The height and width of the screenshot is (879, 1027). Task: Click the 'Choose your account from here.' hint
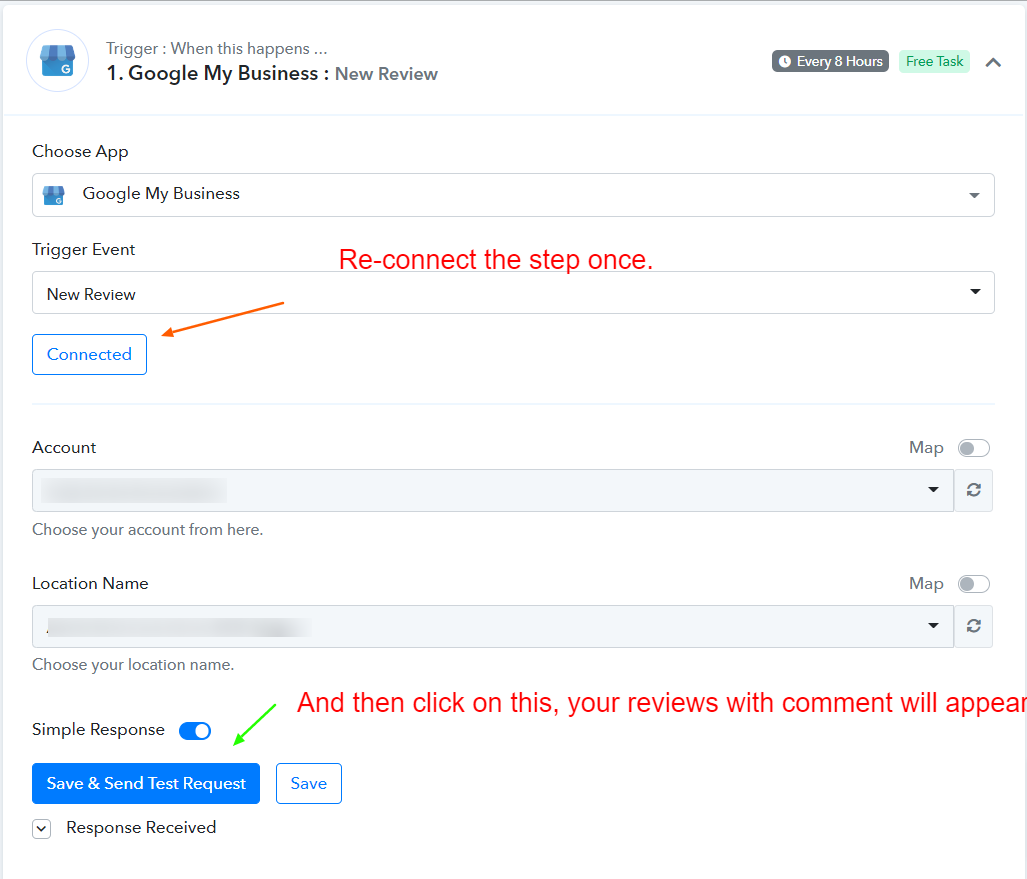[147, 529]
